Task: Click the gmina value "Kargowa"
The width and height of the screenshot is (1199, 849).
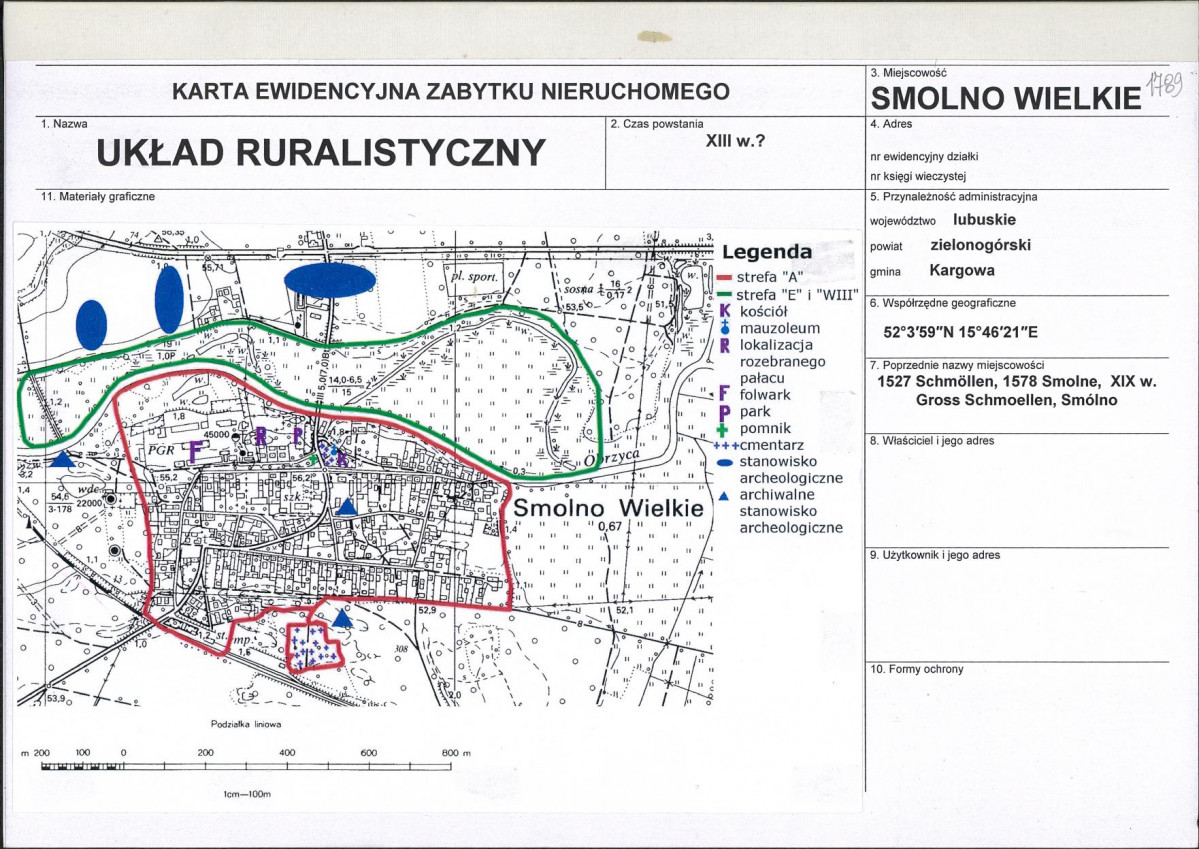Action: coord(962,270)
